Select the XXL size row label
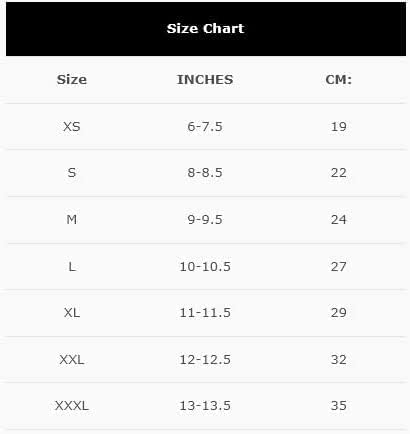 click(x=72, y=360)
